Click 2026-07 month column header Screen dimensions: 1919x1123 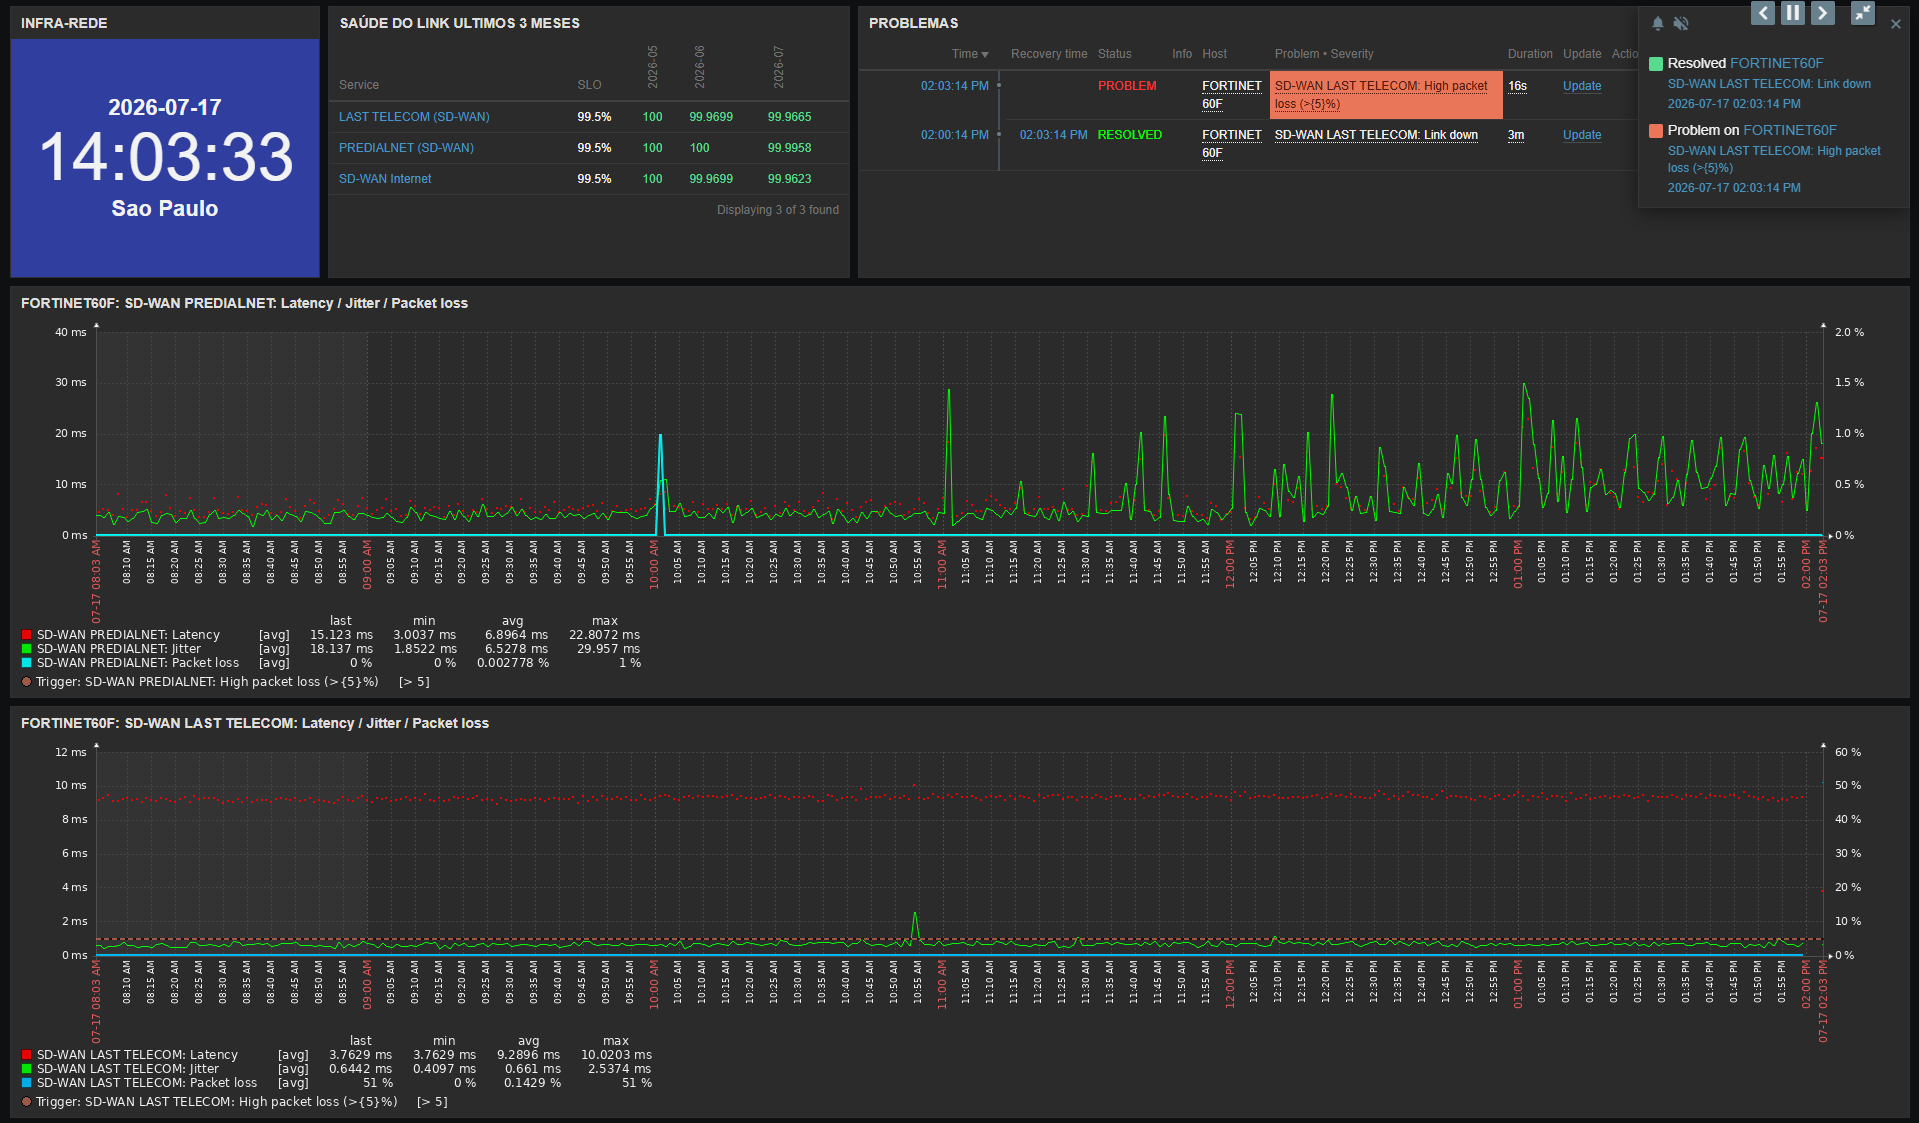[x=778, y=67]
